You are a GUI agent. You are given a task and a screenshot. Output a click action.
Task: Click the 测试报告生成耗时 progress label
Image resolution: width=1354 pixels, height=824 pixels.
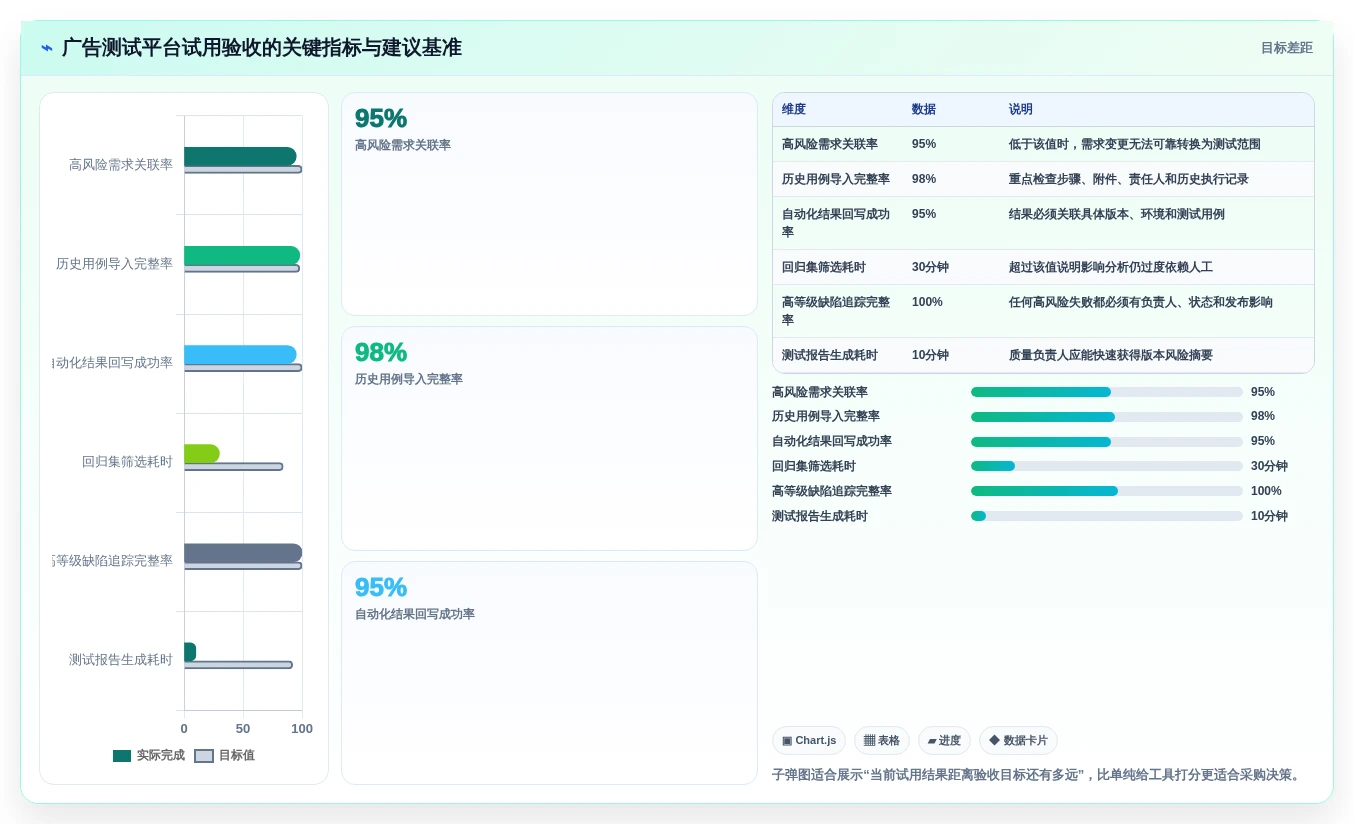(x=820, y=516)
